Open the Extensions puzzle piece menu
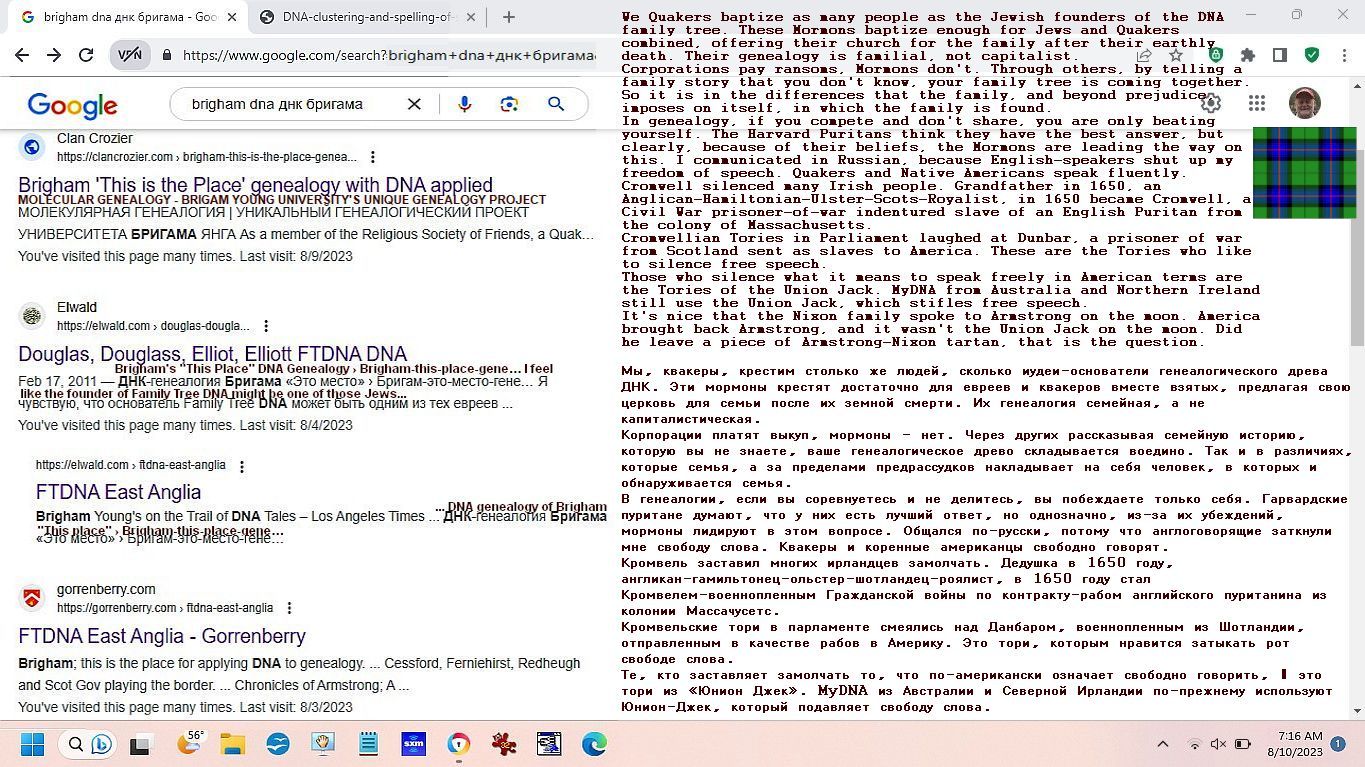1365x767 pixels. [1247, 56]
